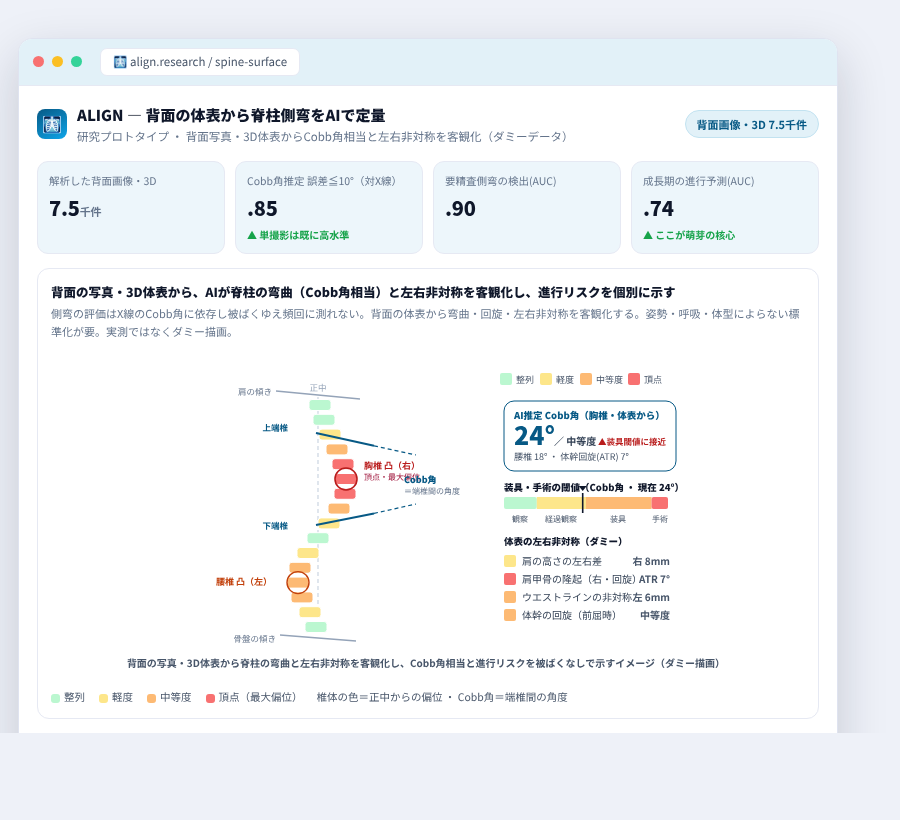900x820 pixels.
Task: Click the yellow 経過観察 segment of the threshold bar
Action: [560, 503]
